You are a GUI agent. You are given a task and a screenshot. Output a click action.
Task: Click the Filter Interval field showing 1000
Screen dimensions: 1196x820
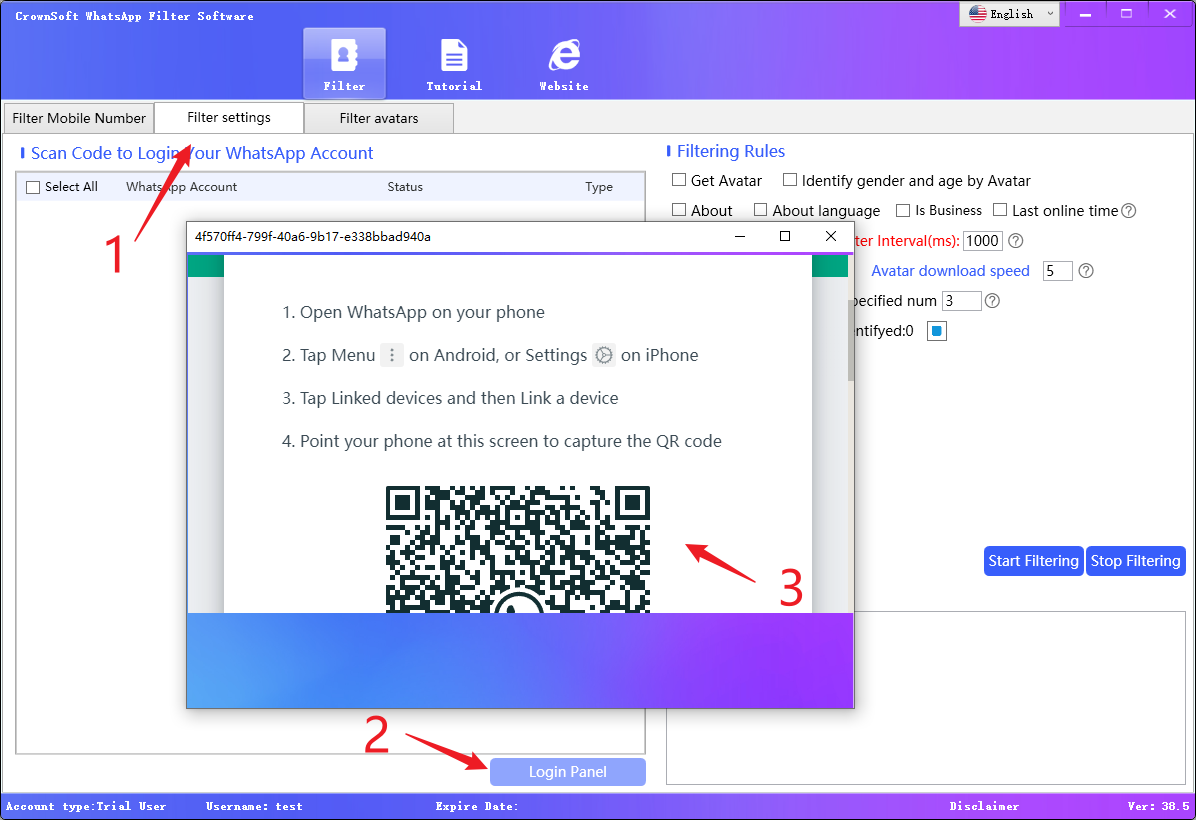coord(982,241)
